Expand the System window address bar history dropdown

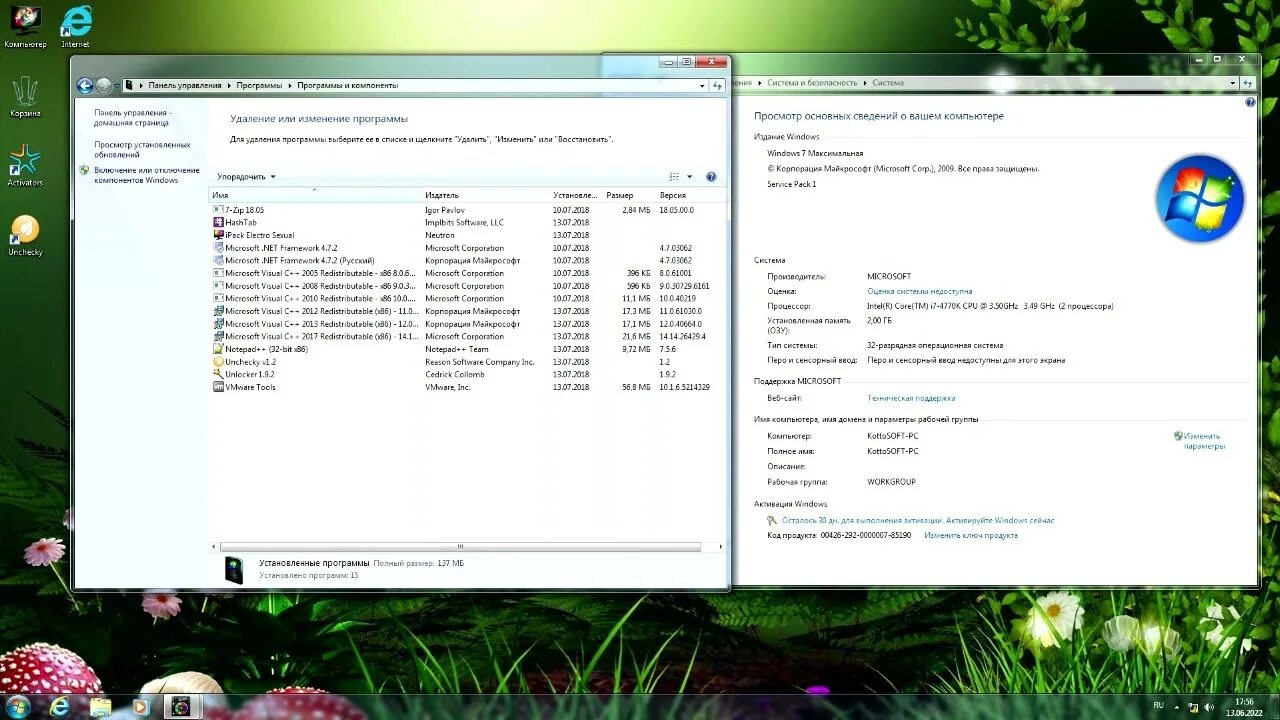point(1232,83)
